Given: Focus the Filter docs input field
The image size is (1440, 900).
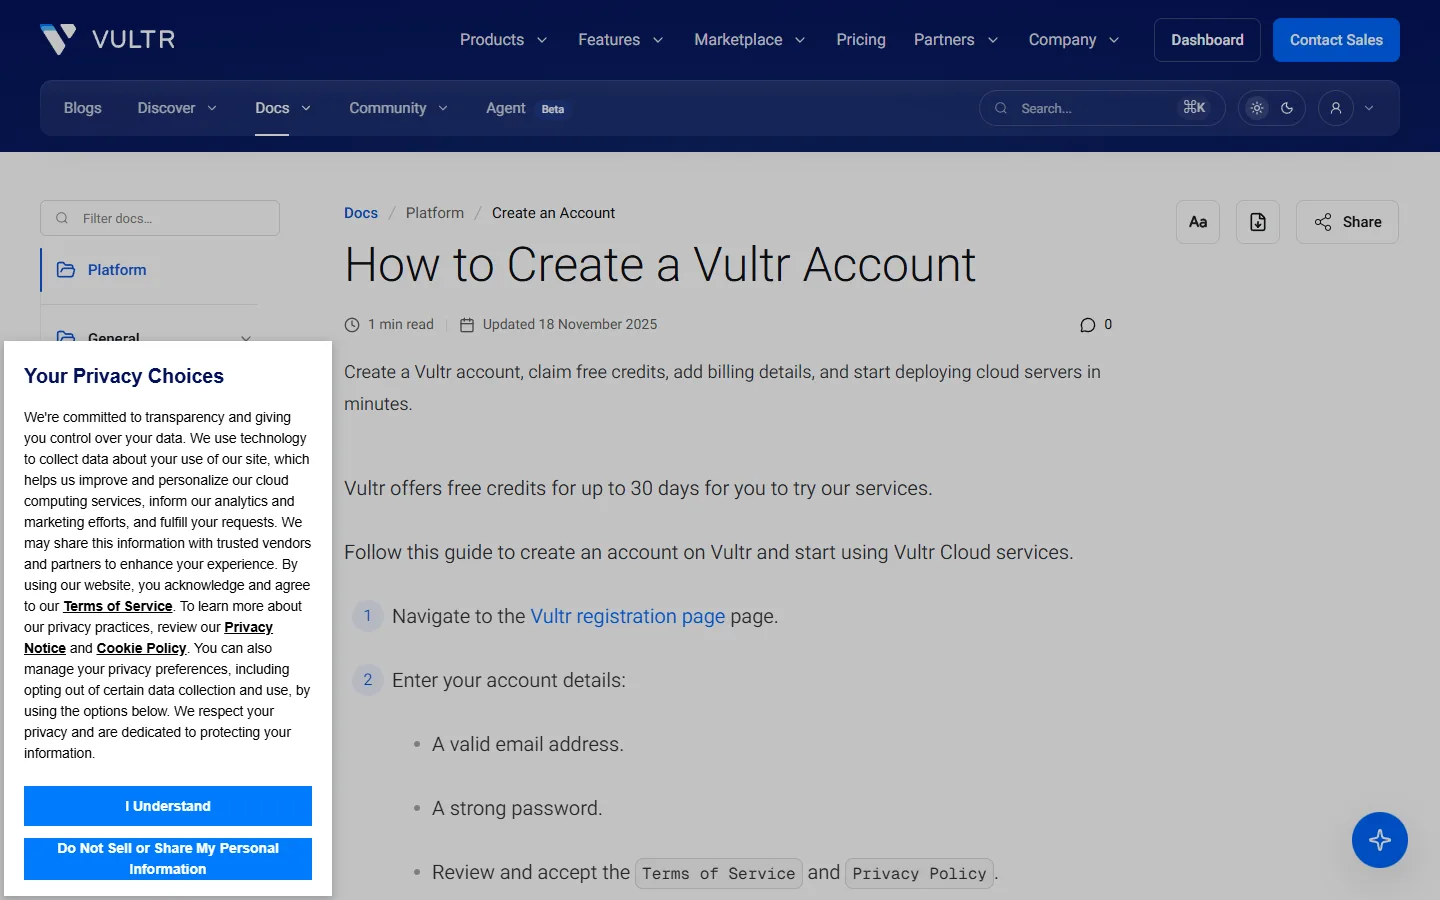Looking at the screenshot, I should click(x=160, y=218).
